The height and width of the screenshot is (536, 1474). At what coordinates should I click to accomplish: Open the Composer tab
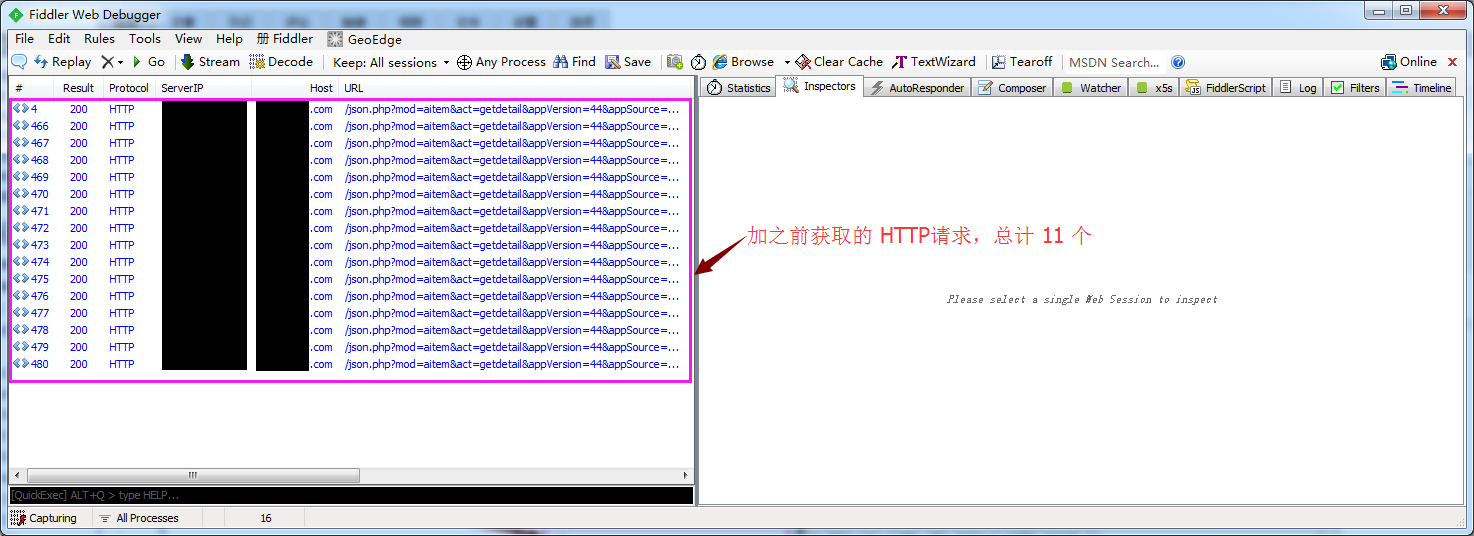pos(1012,88)
